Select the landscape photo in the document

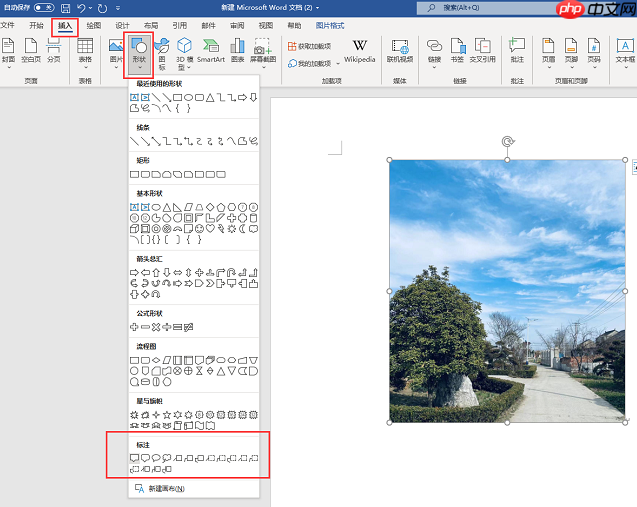point(507,291)
